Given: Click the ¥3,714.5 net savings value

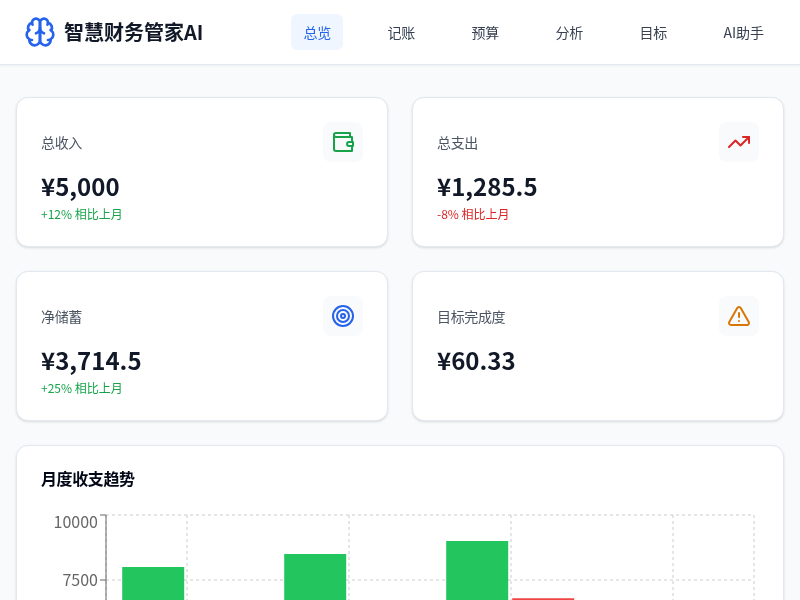Looking at the screenshot, I should 91,361.
